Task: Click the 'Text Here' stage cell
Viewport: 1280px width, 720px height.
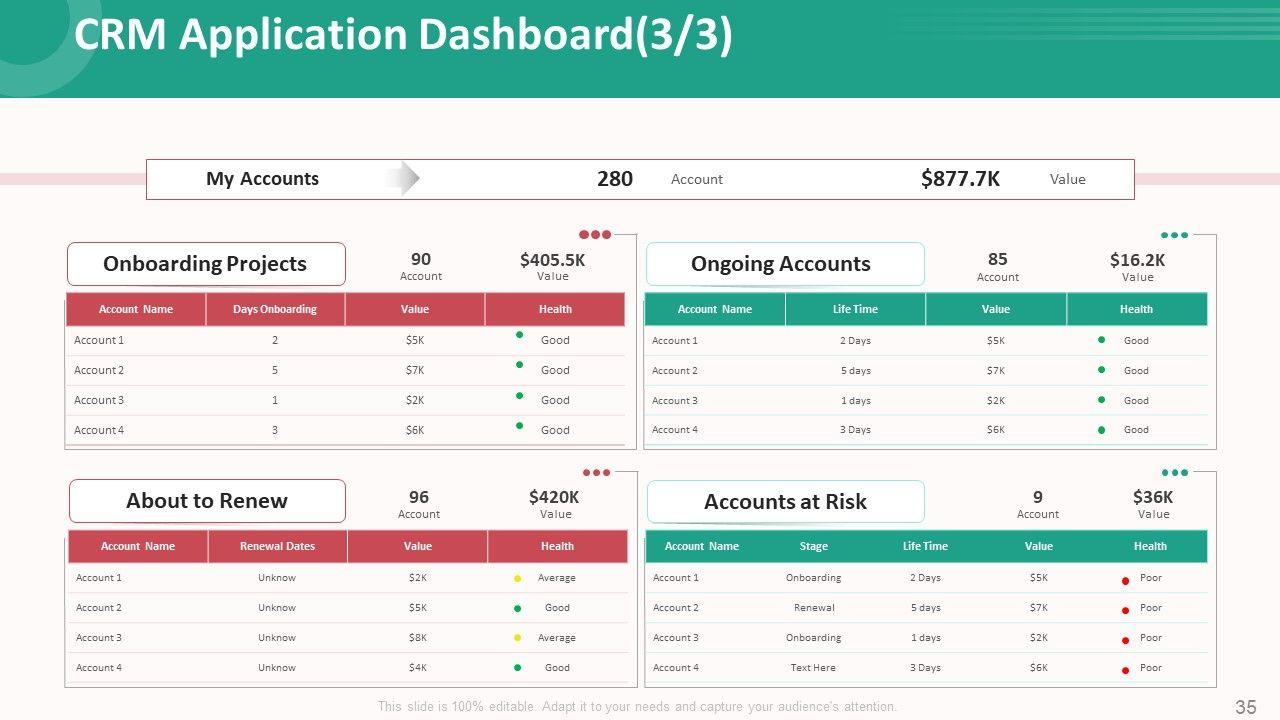Action: pyautogui.click(x=813, y=667)
